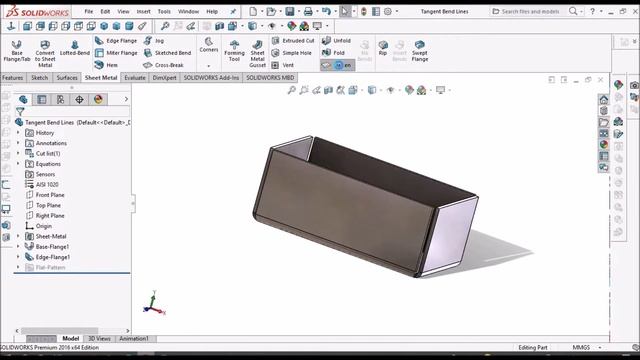Activate the Lofted-Bend tool
The image size is (640, 360).
pyautogui.click(x=75, y=48)
